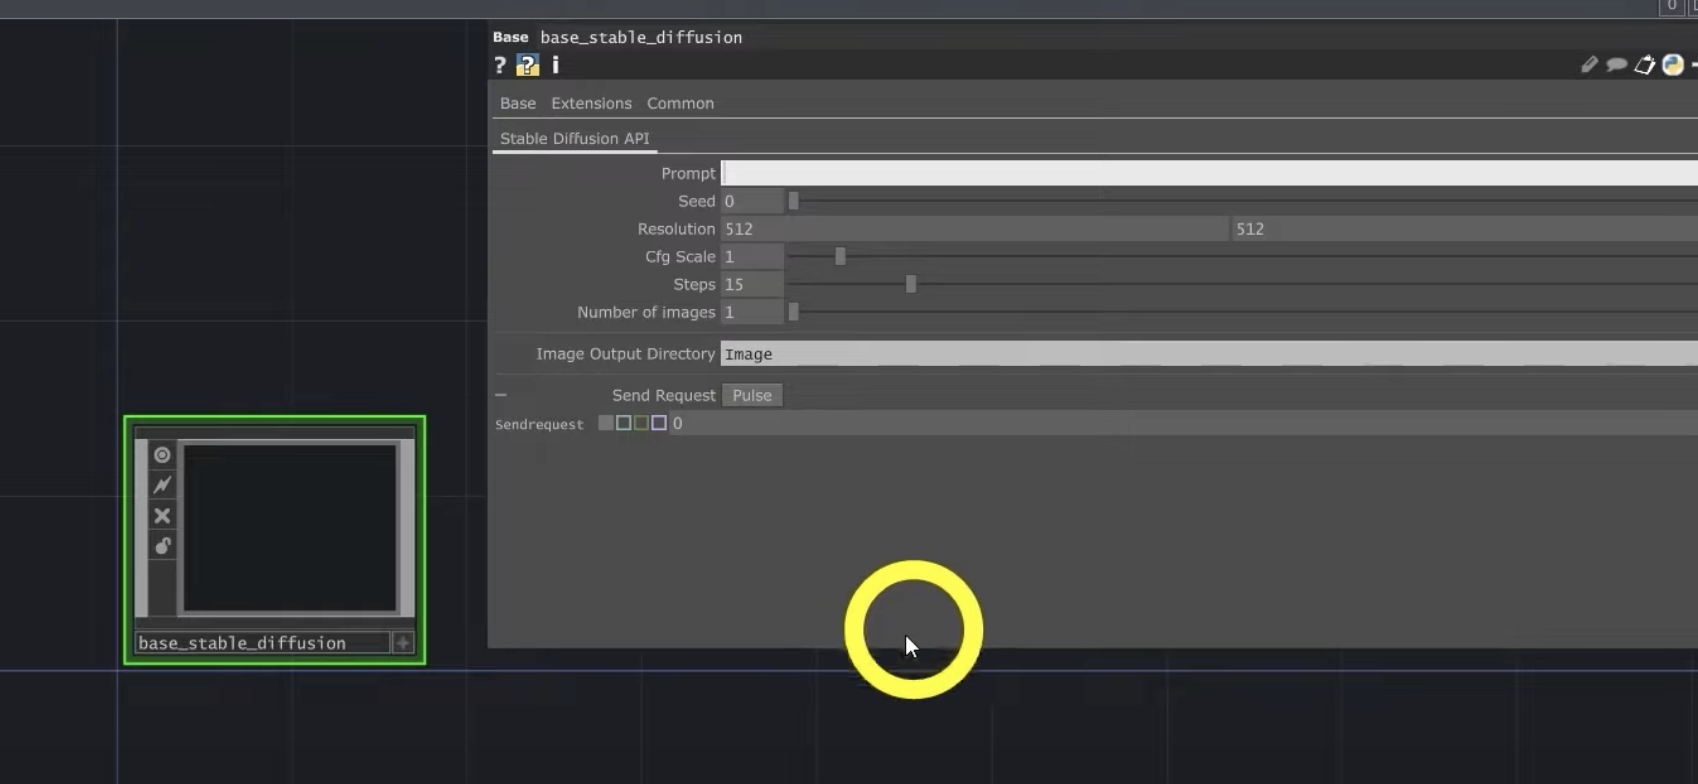This screenshot has width=1698, height=784.
Task: Collapse Send Request parameter with minus
Action: pyautogui.click(x=501, y=395)
